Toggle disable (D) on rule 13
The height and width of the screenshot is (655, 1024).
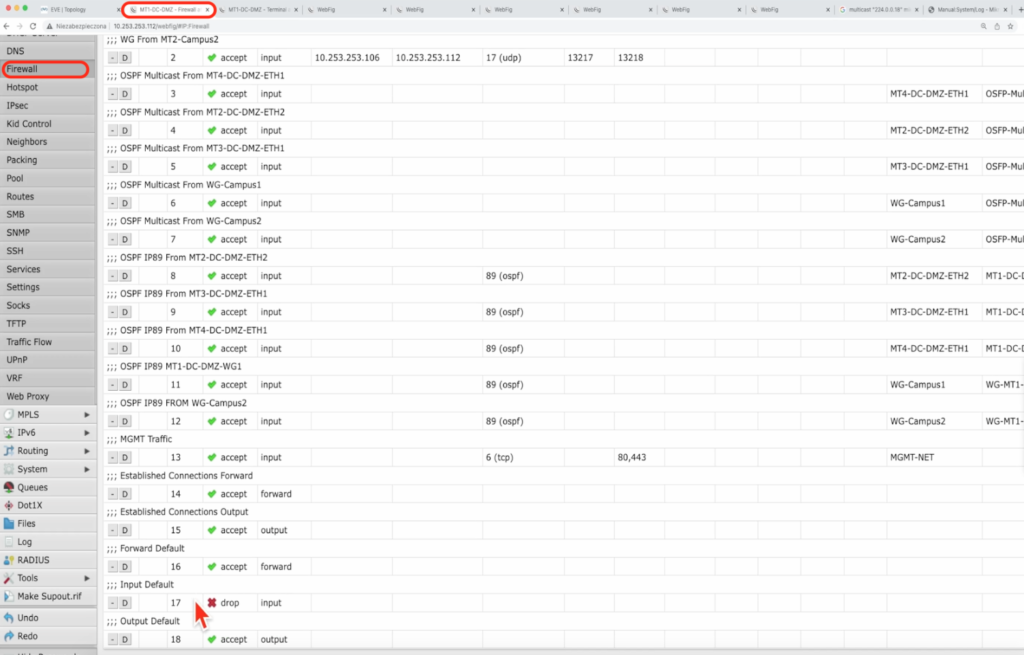tap(125, 458)
